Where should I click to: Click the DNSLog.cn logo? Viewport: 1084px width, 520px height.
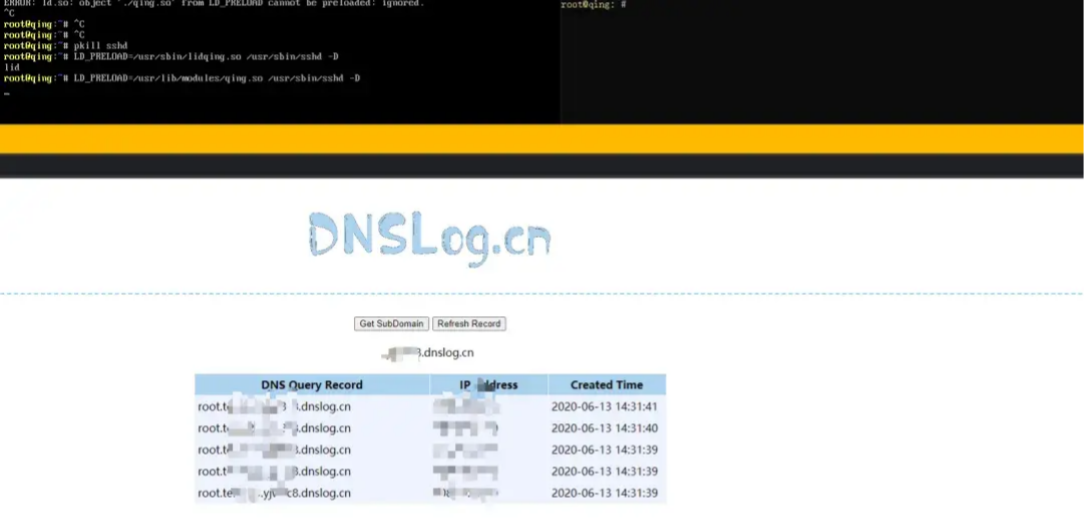429,239
